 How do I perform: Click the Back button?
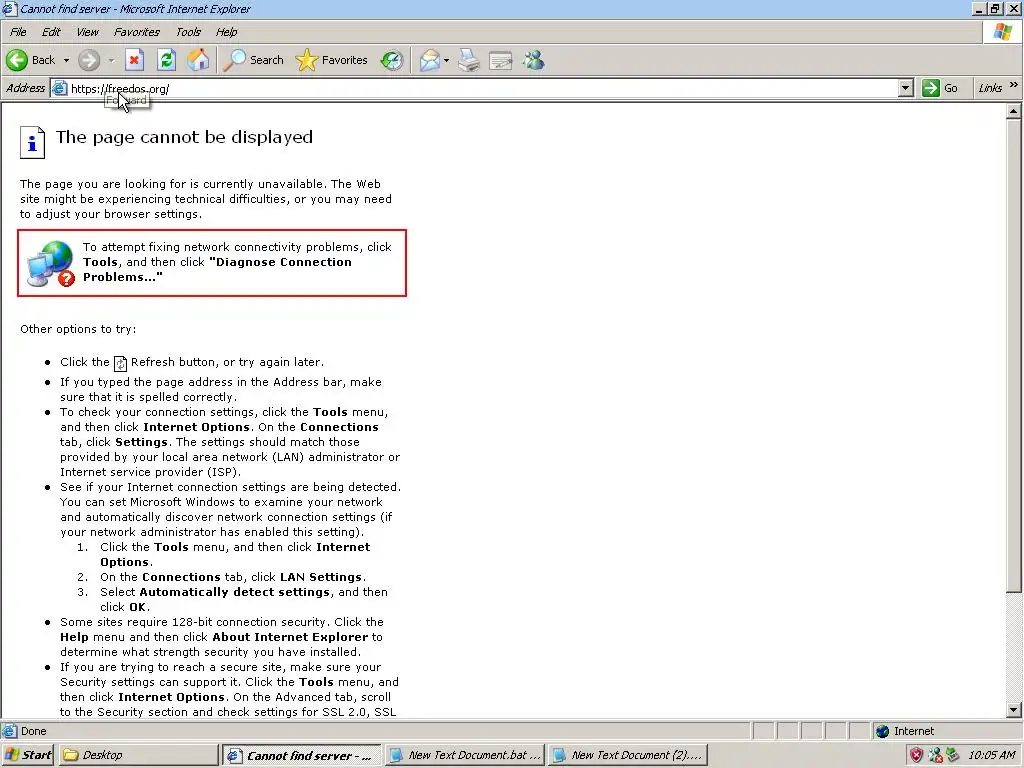coord(31,60)
